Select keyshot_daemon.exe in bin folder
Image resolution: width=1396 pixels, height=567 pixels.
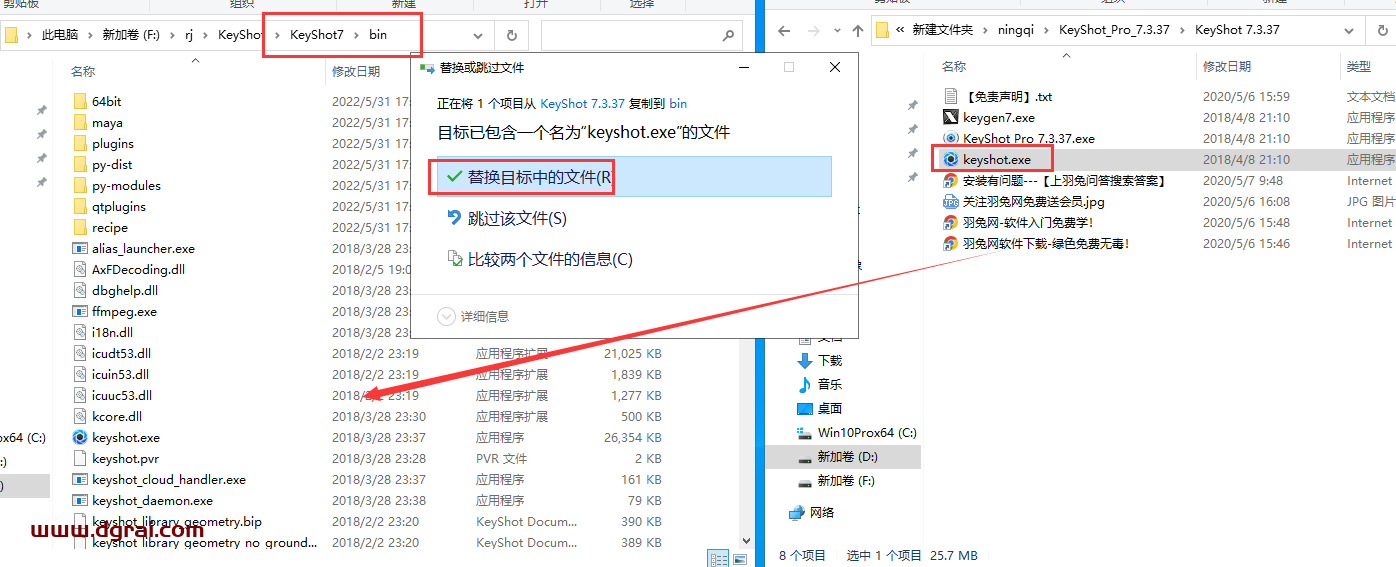coord(152,500)
